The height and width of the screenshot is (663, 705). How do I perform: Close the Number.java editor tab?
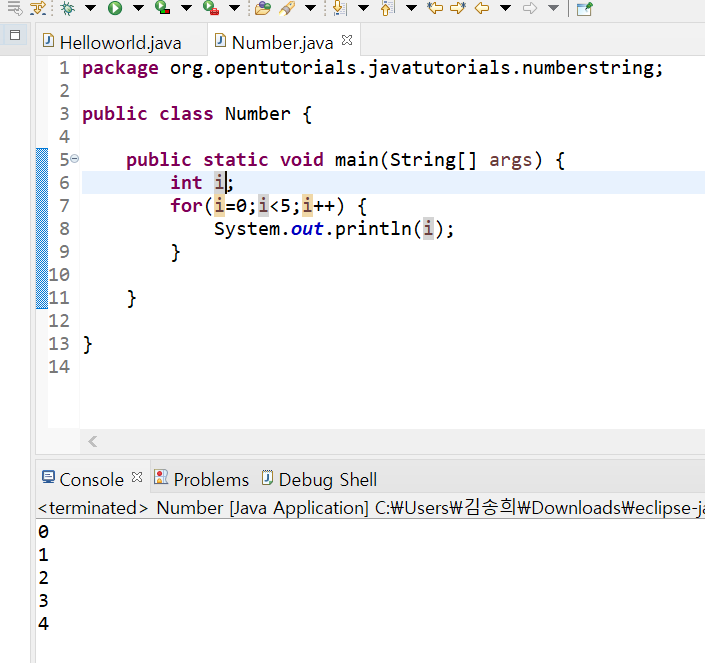tap(347, 40)
